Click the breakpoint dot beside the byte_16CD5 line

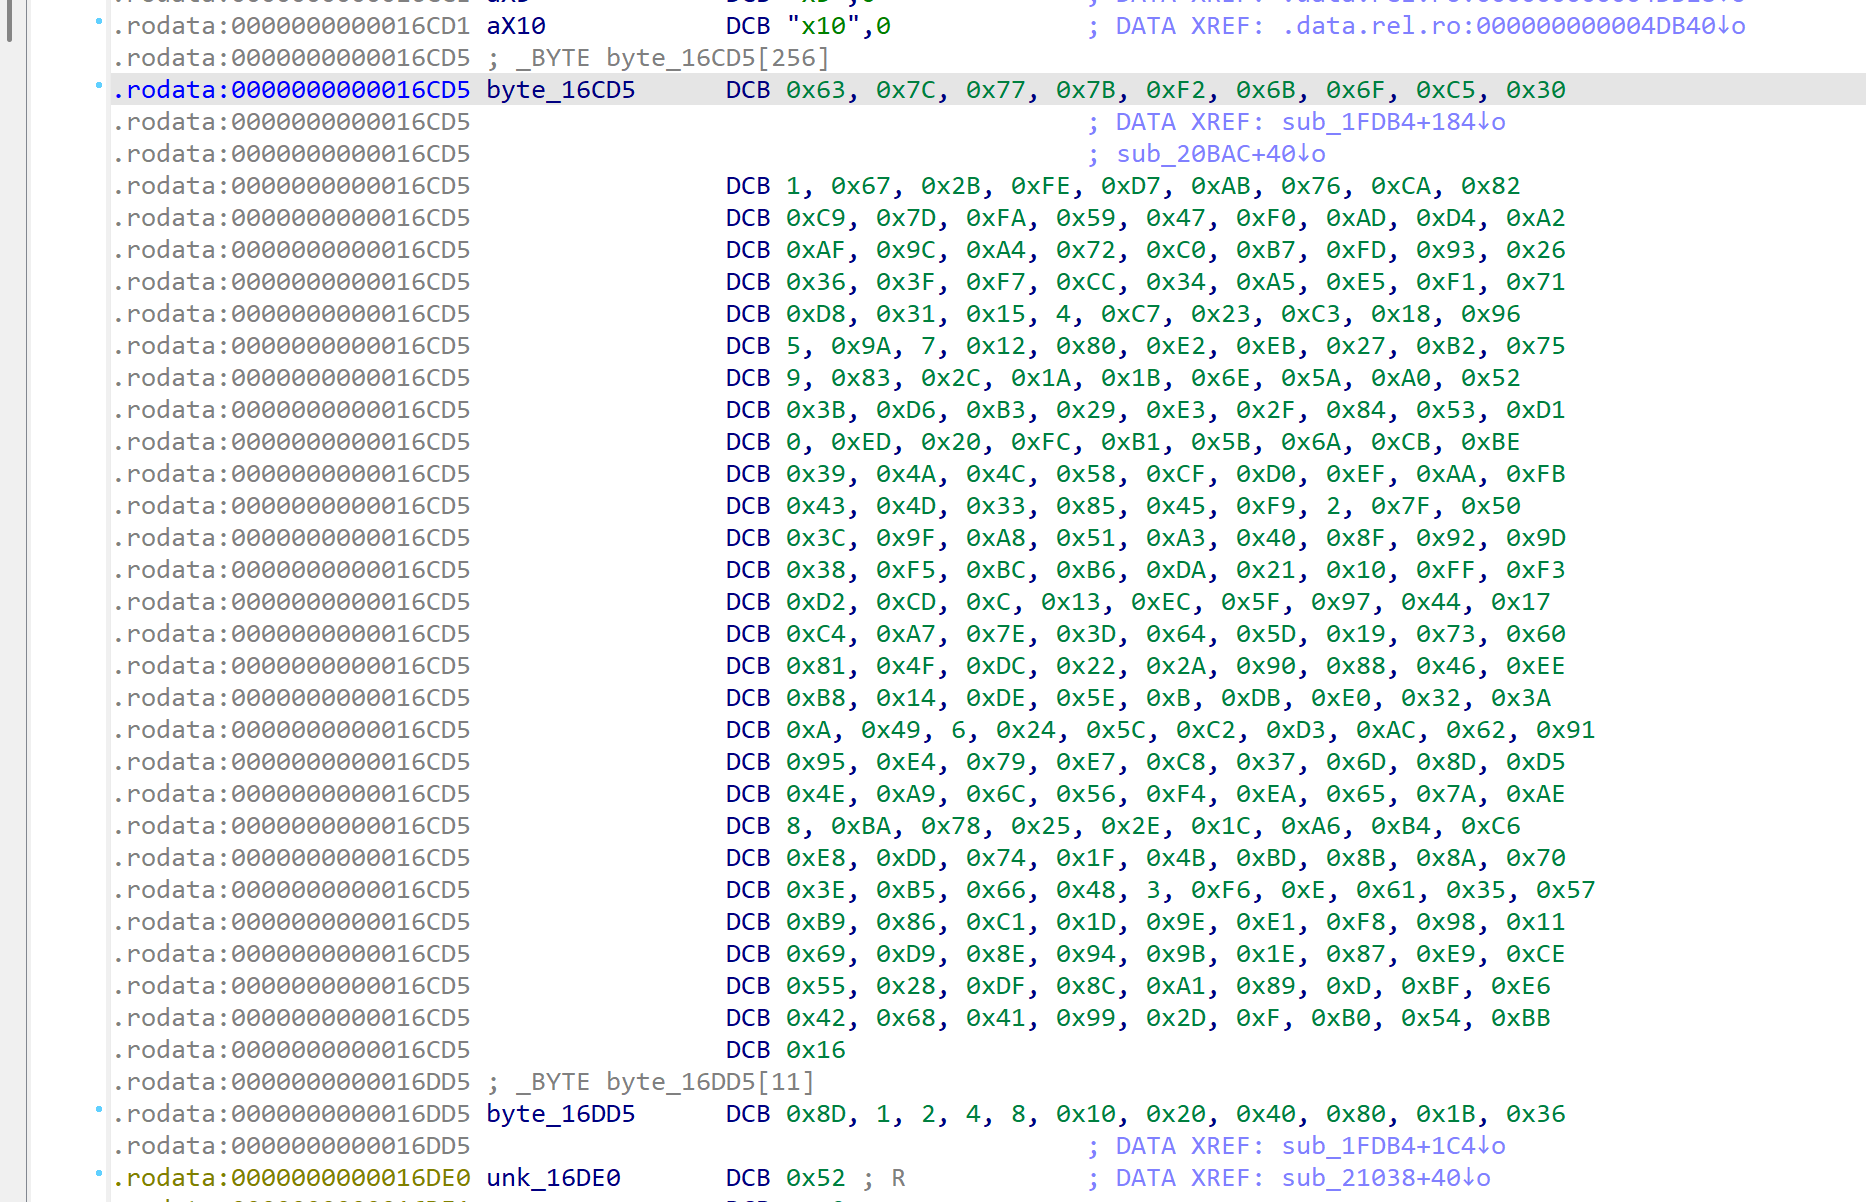[x=99, y=86]
